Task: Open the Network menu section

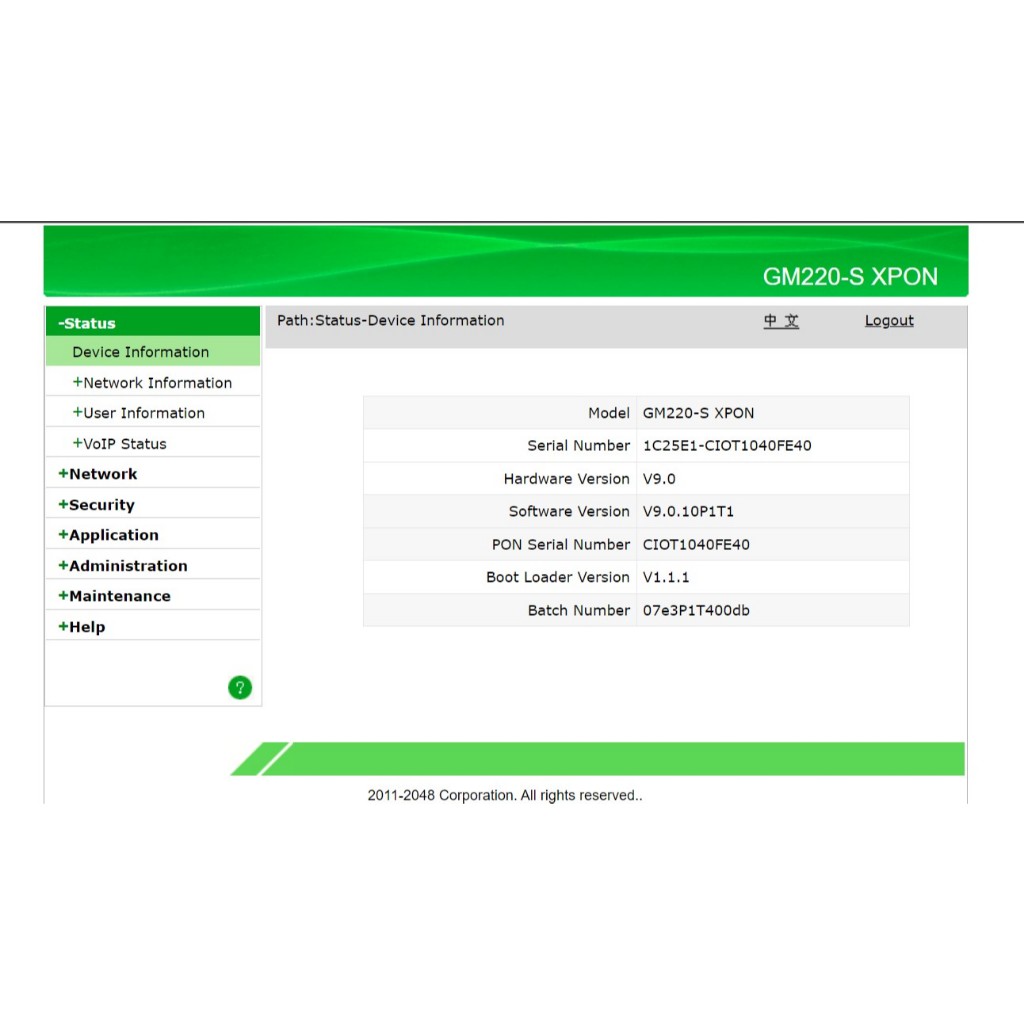Action: click(98, 474)
